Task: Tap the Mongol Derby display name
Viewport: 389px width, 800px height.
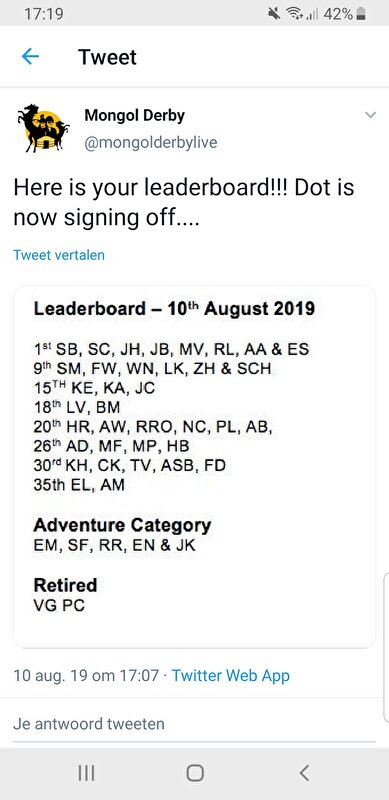Action: pos(135,116)
